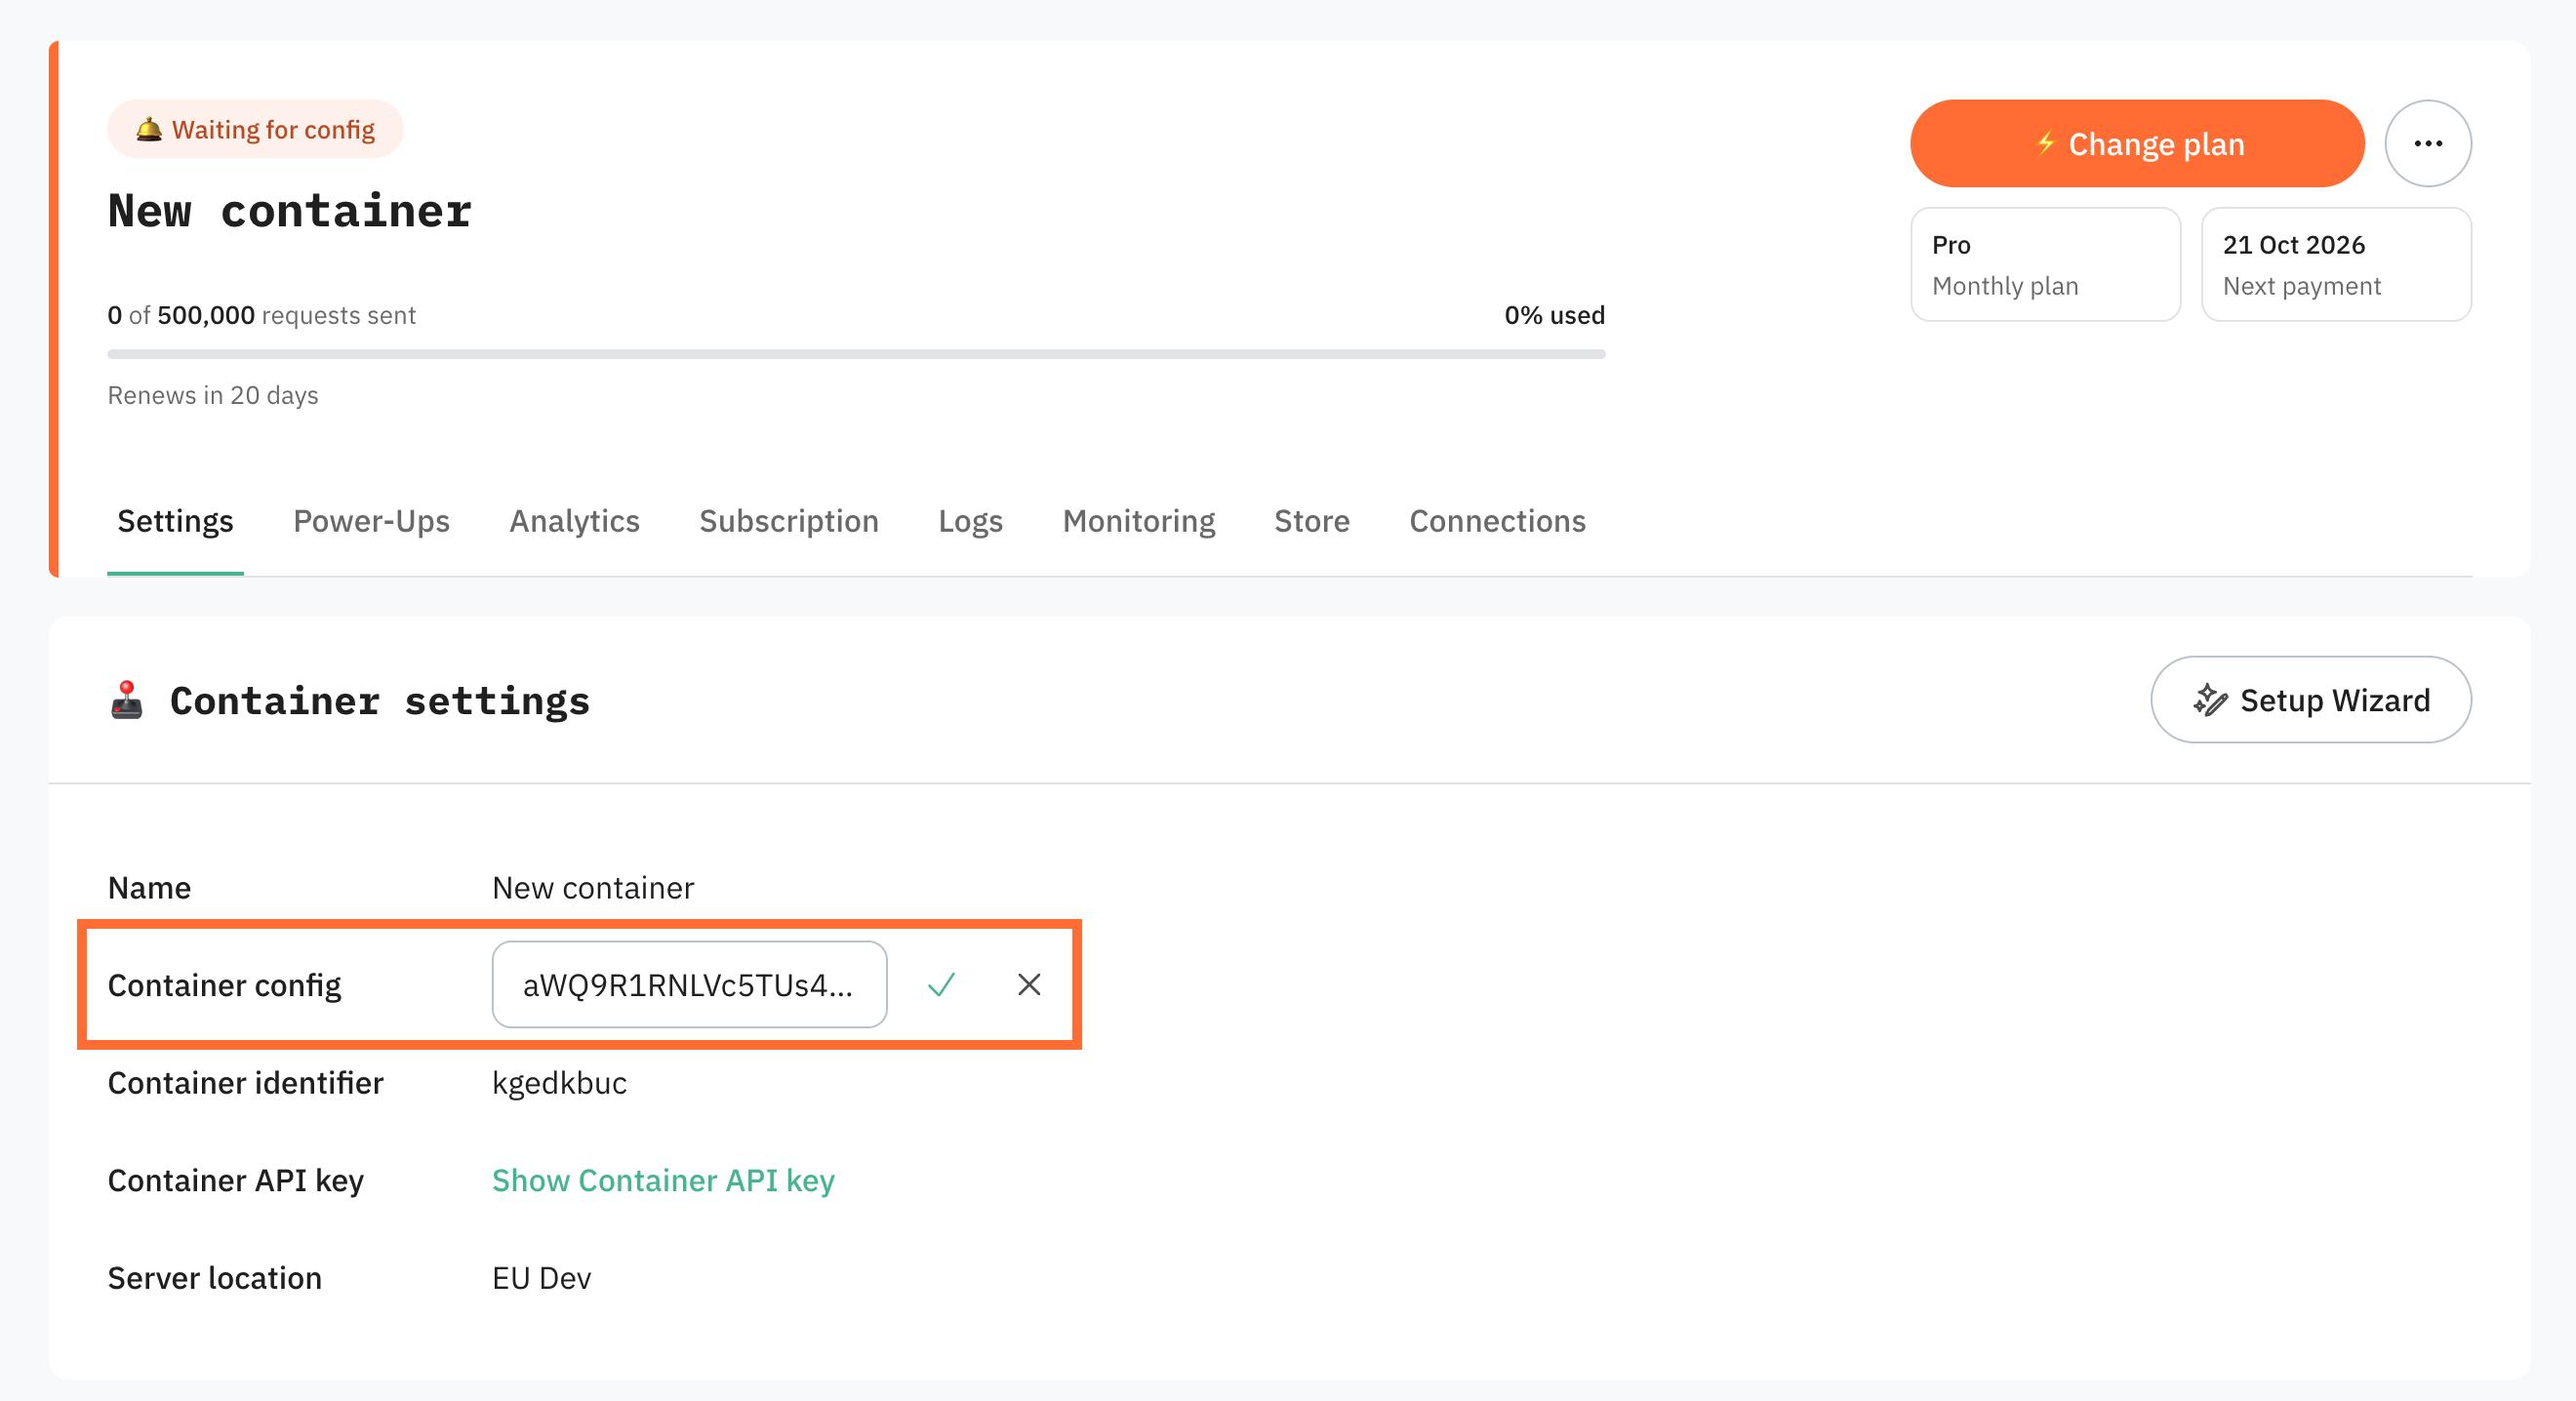Click the EU Dev server location value
The image size is (2576, 1401).
click(541, 1278)
